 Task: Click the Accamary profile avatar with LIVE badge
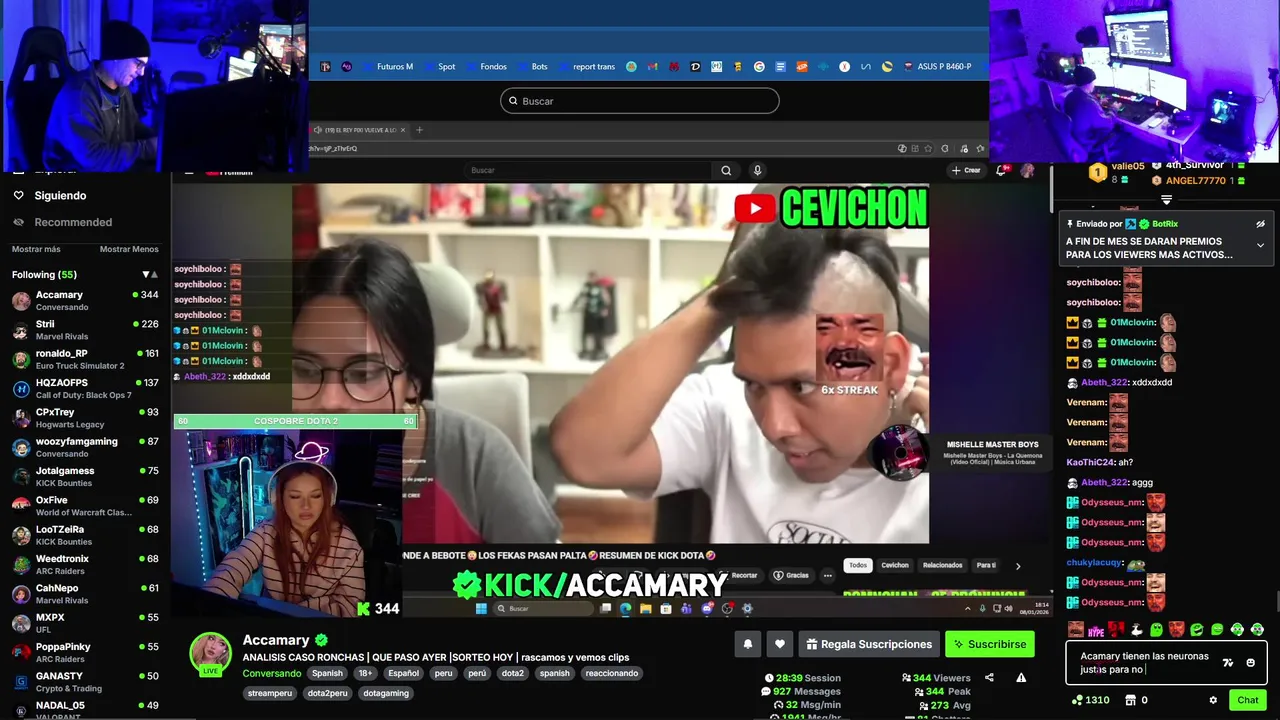[x=210, y=655]
